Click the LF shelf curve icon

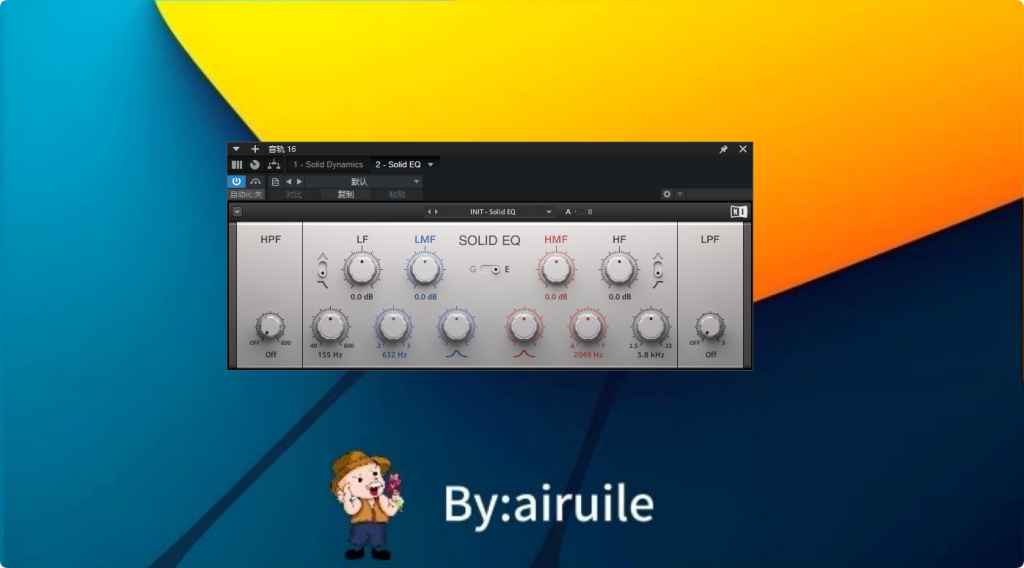323,285
